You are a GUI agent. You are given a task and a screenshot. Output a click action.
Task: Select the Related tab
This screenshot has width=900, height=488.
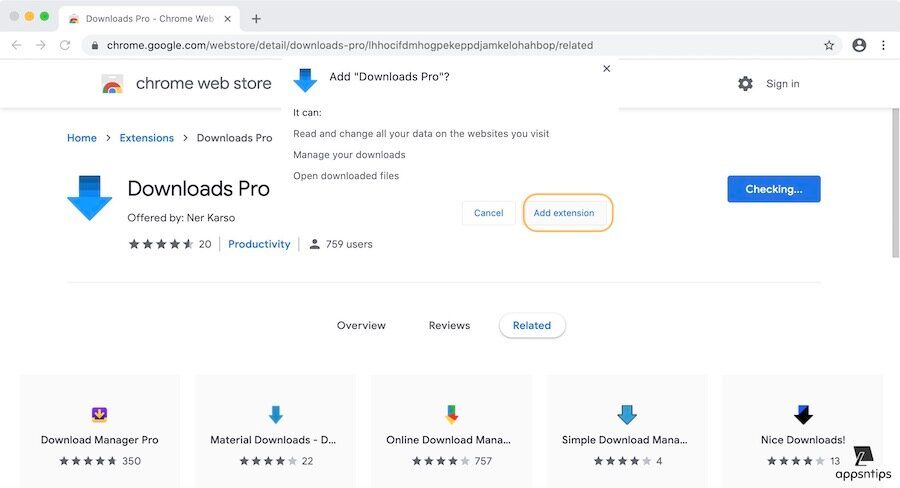point(532,325)
